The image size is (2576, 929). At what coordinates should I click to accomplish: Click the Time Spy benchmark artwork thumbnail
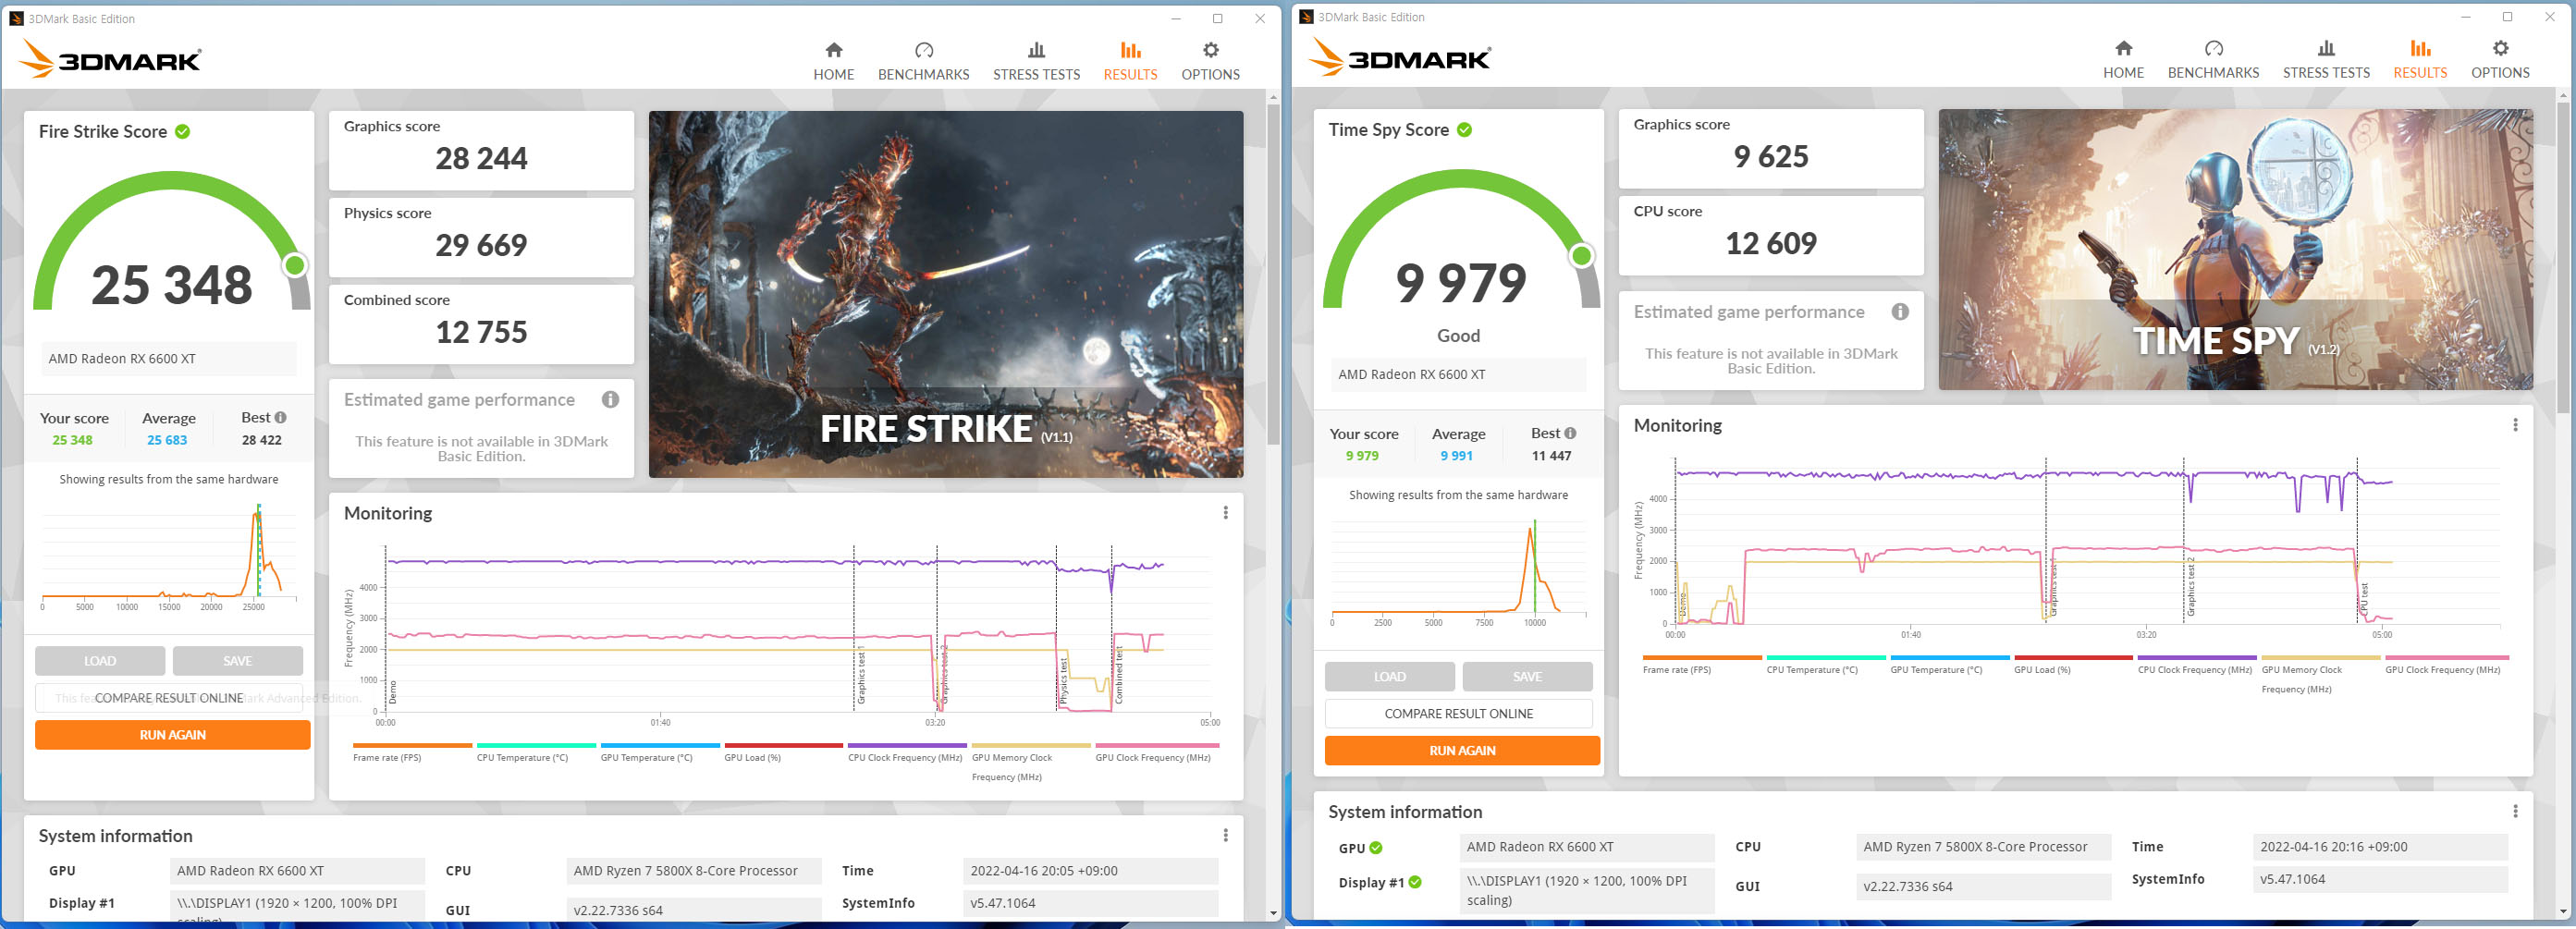pyautogui.click(x=2236, y=249)
